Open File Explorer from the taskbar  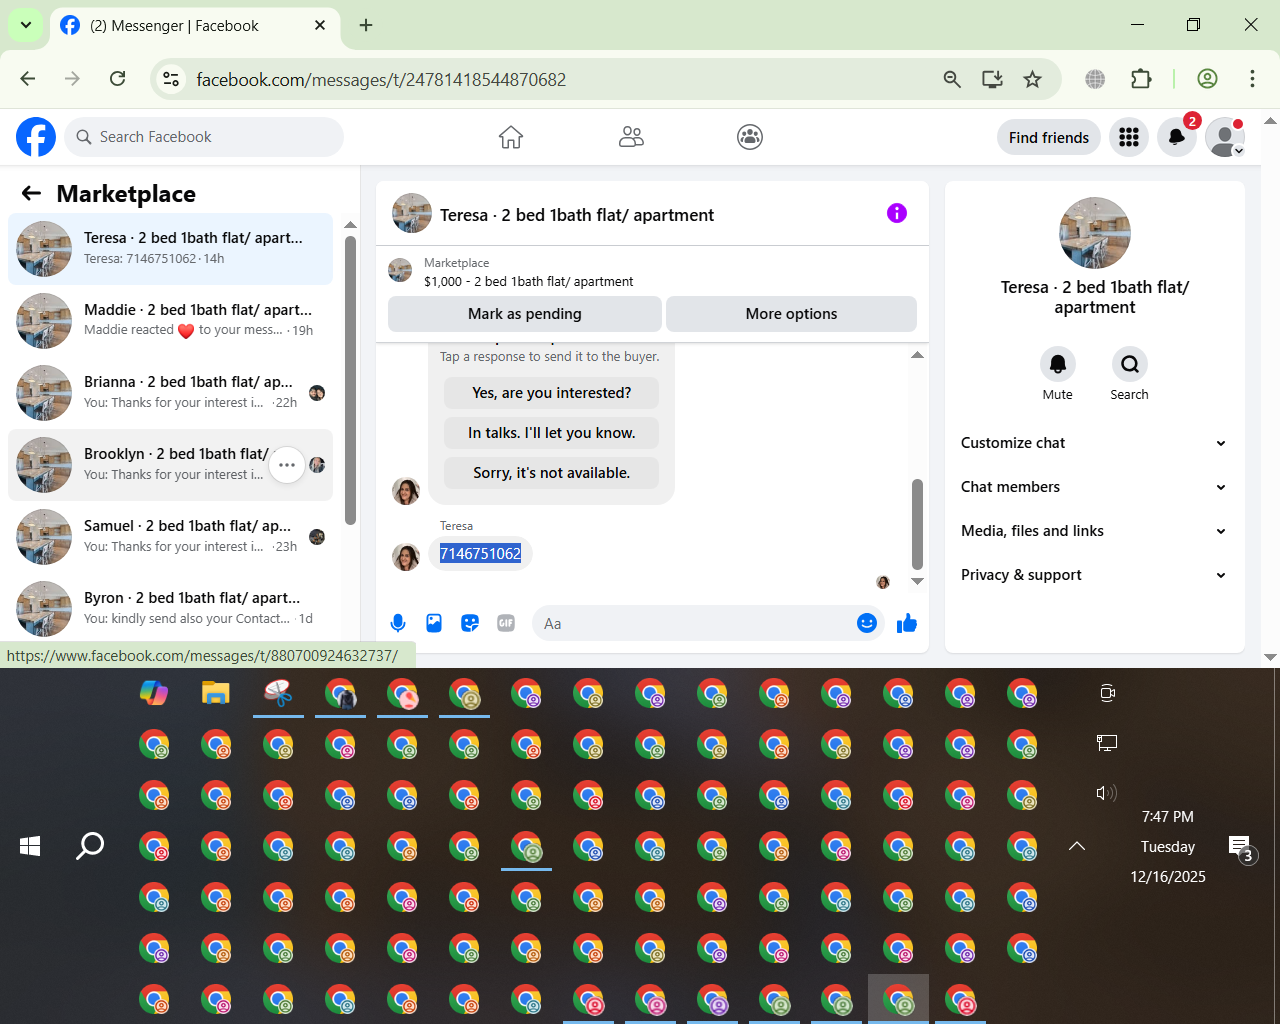pyautogui.click(x=216, y=692)
